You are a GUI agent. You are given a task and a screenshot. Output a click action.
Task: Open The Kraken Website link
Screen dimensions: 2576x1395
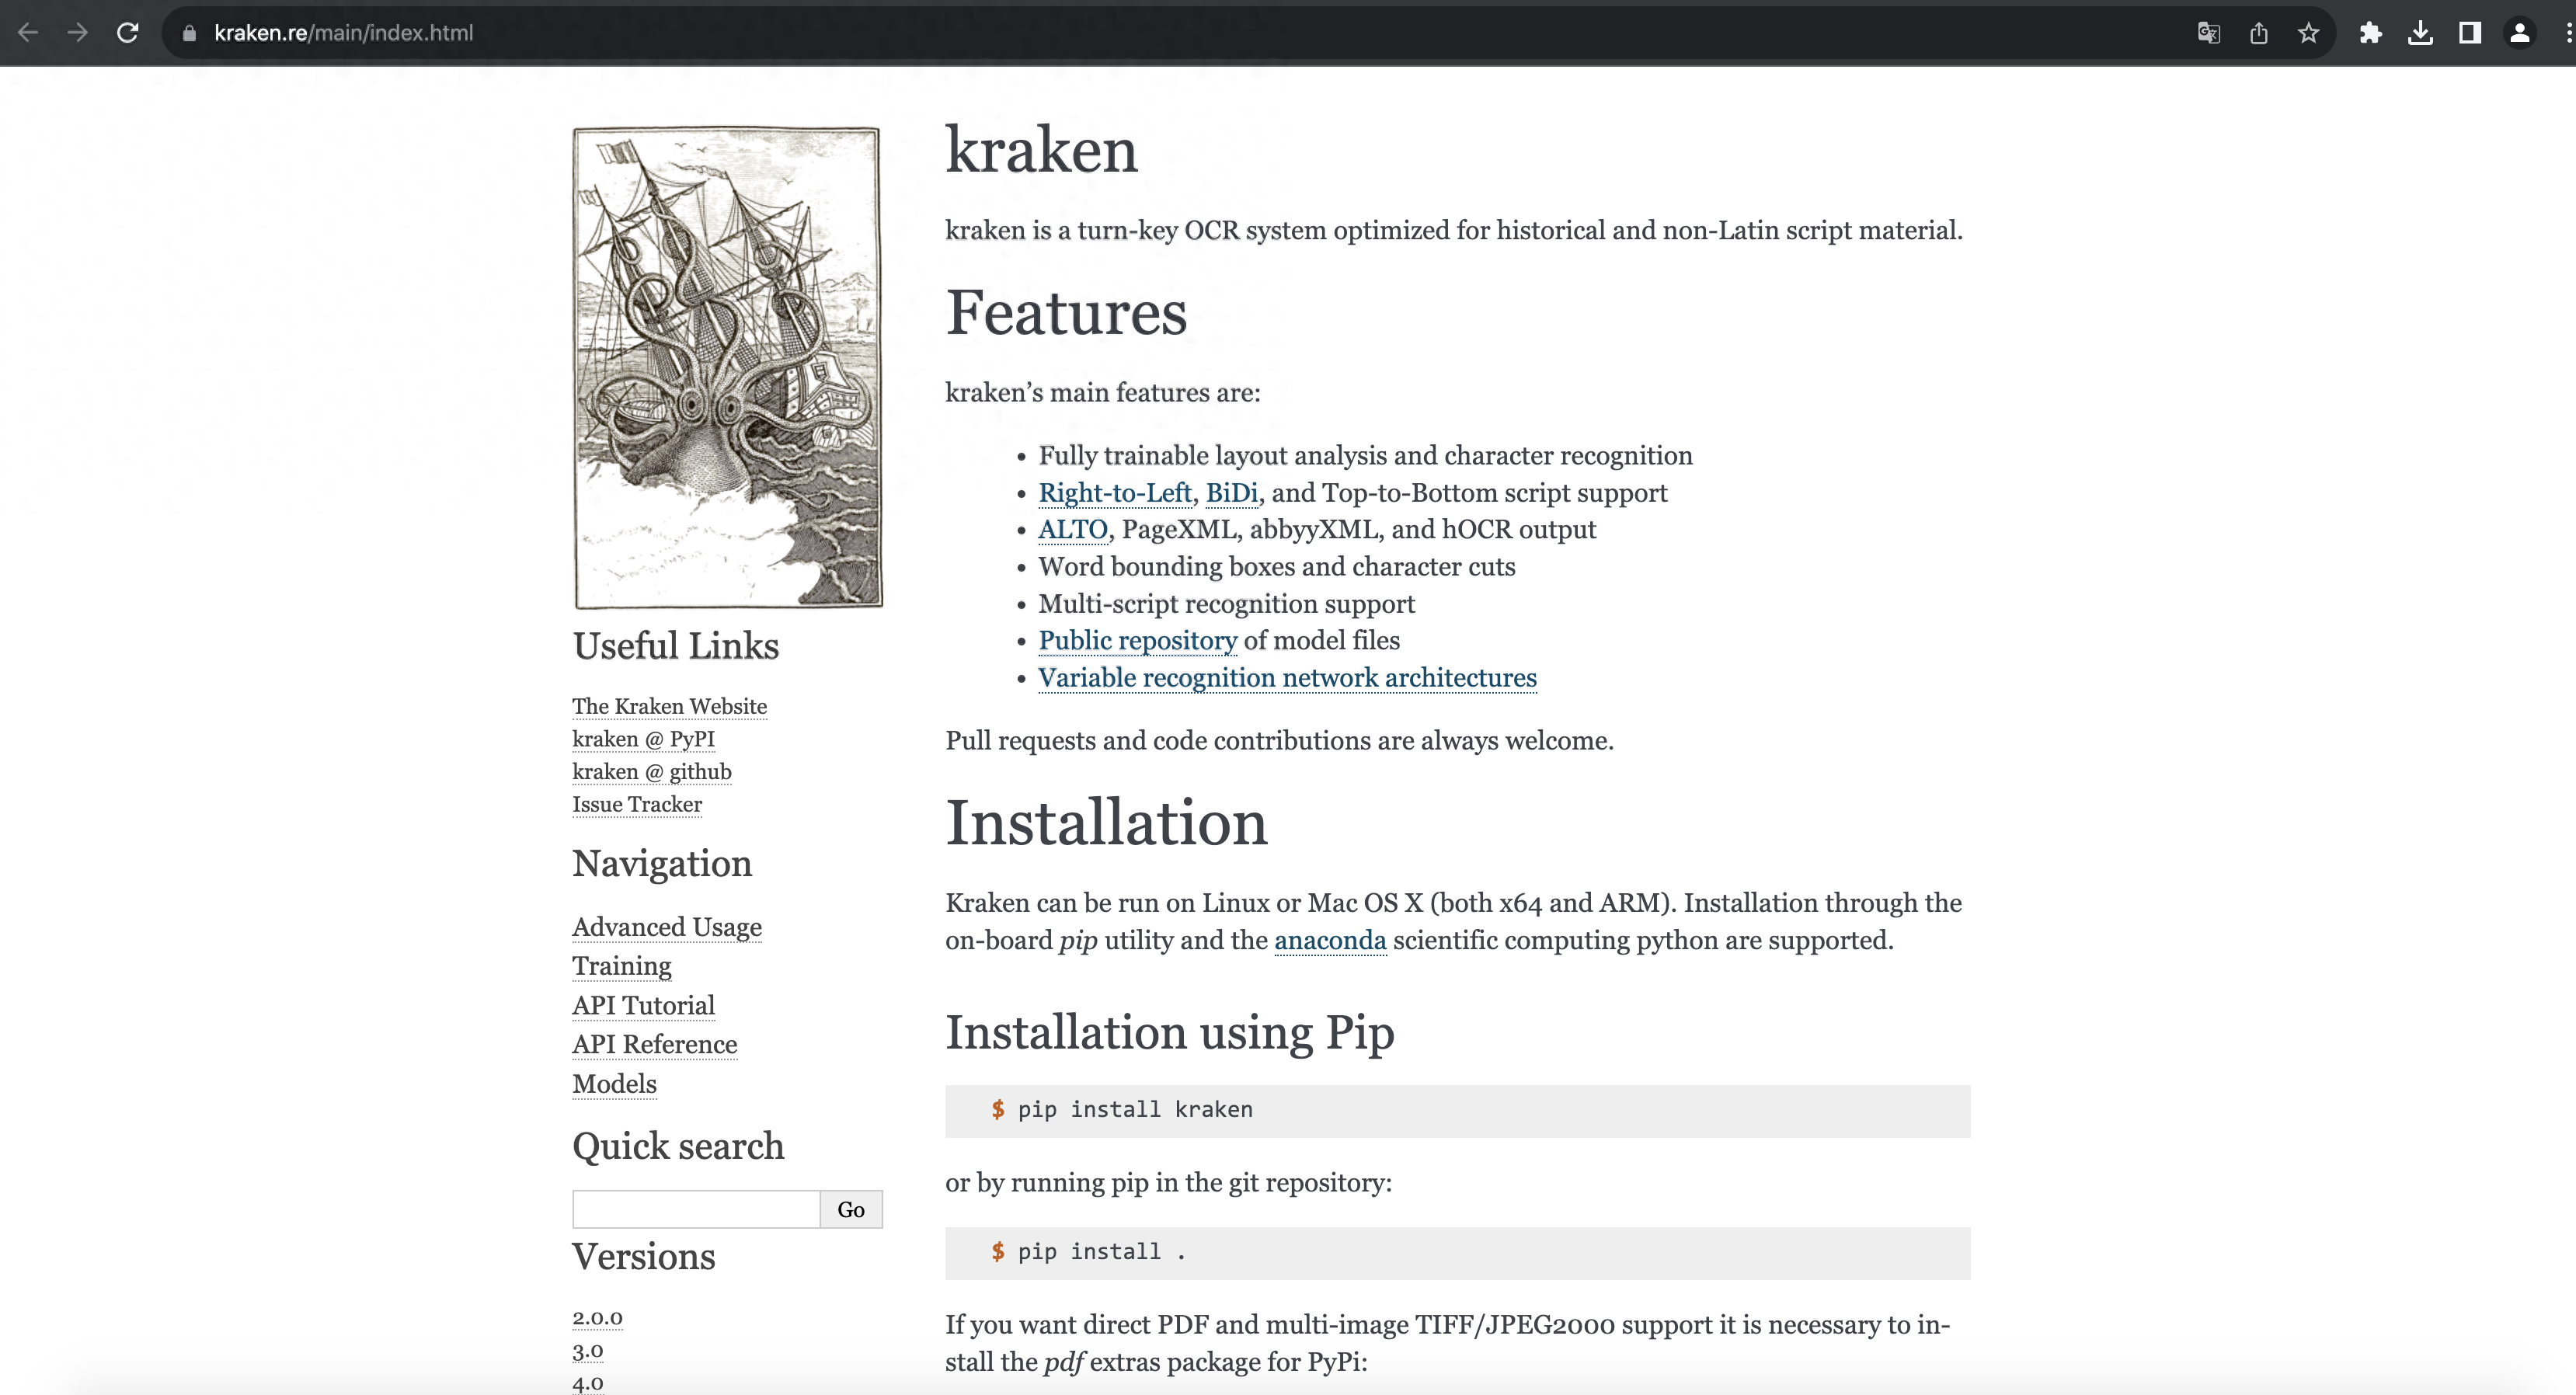pos(669,706)
